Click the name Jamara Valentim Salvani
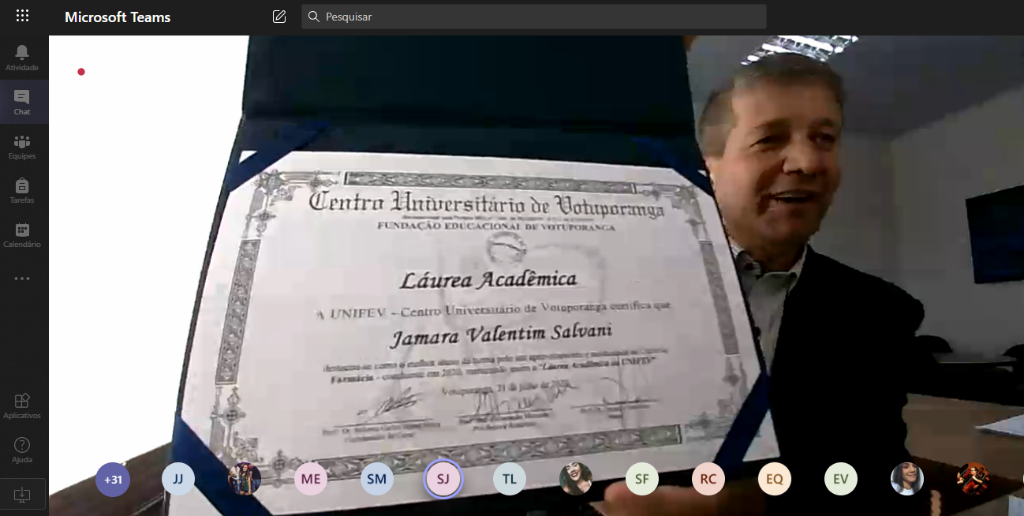This screenshot has height=516, width=1024. click(501, 335)
